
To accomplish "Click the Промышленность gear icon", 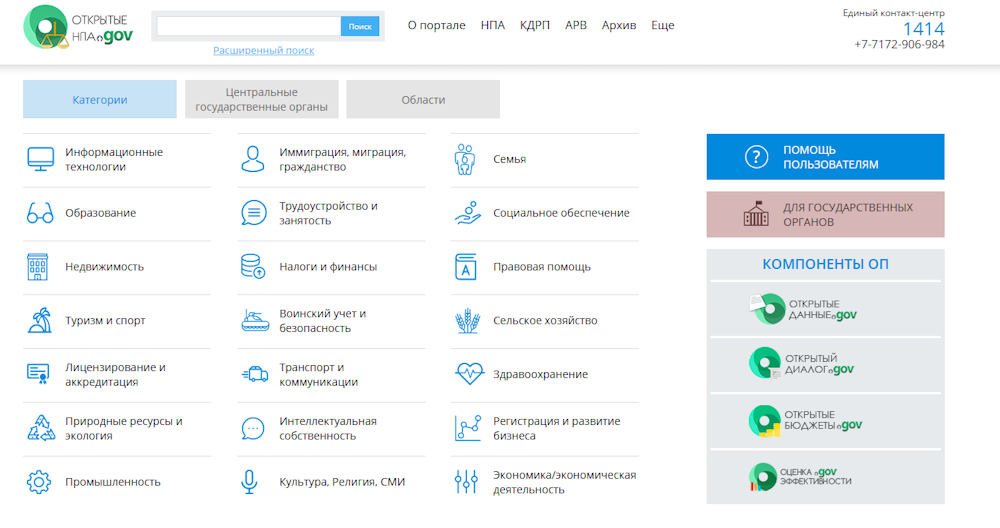I will point(40,482).
